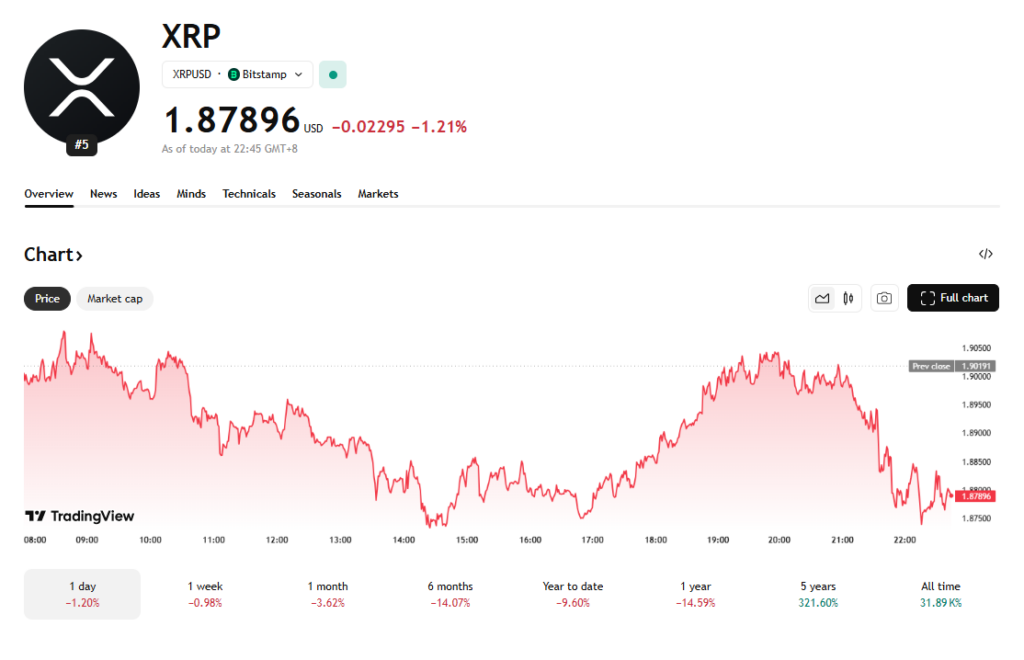
Task: Switch to candlestick chart icon
Action: point(848,298)
